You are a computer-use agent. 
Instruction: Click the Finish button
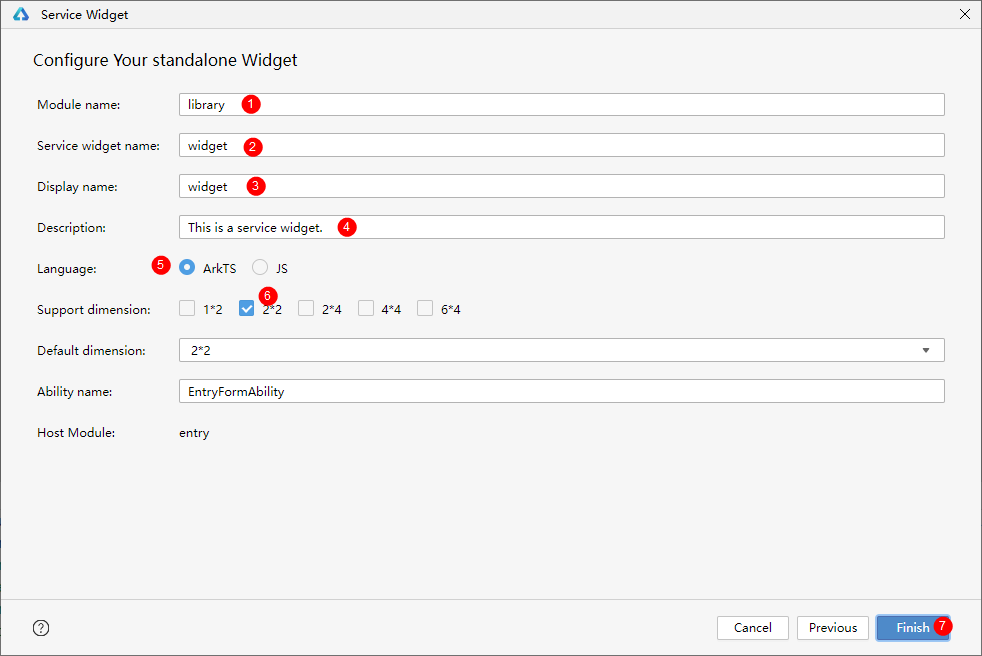tap(912, 628)
